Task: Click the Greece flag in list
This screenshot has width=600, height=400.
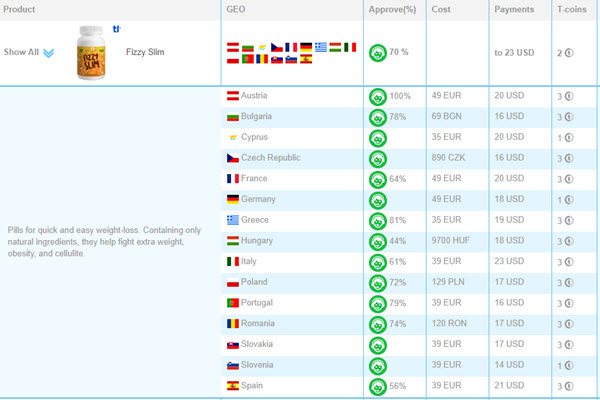Action: 233,220
